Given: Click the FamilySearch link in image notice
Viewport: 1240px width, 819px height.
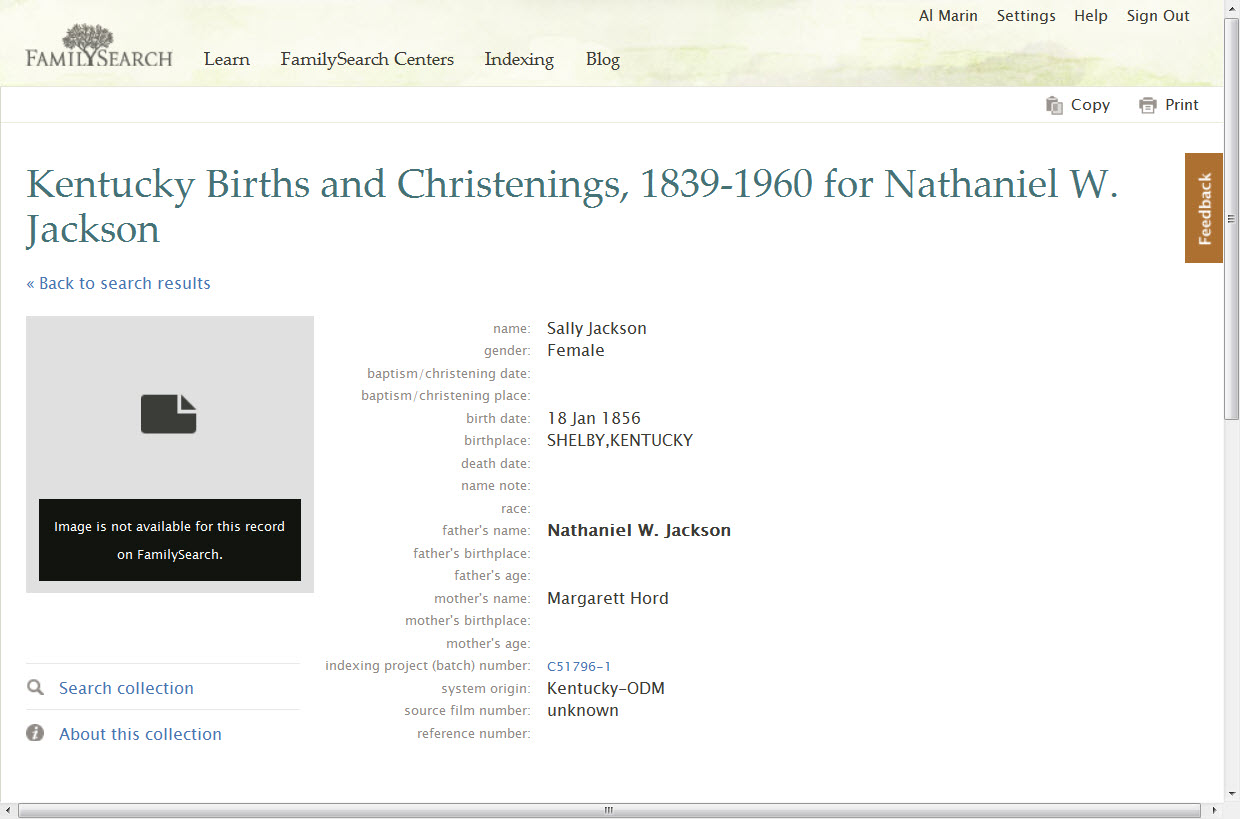Looking at the screenshot, I should click(178, 554).
